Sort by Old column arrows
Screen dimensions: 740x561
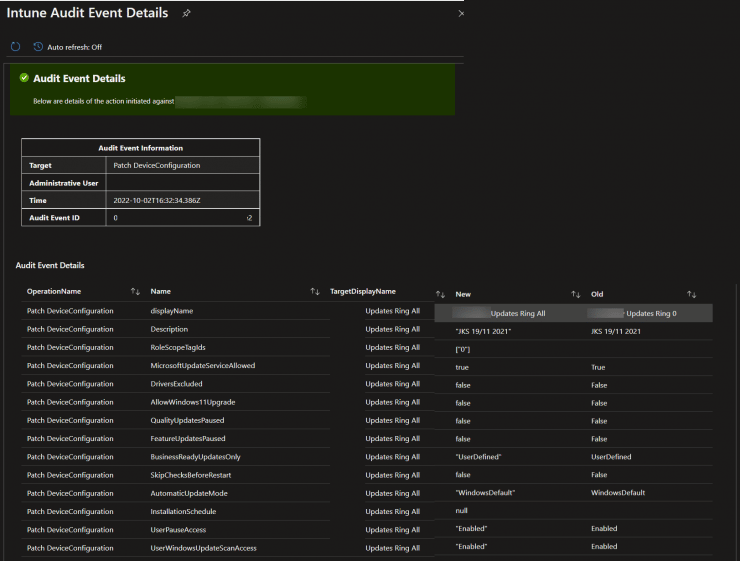tap(691, 294)
